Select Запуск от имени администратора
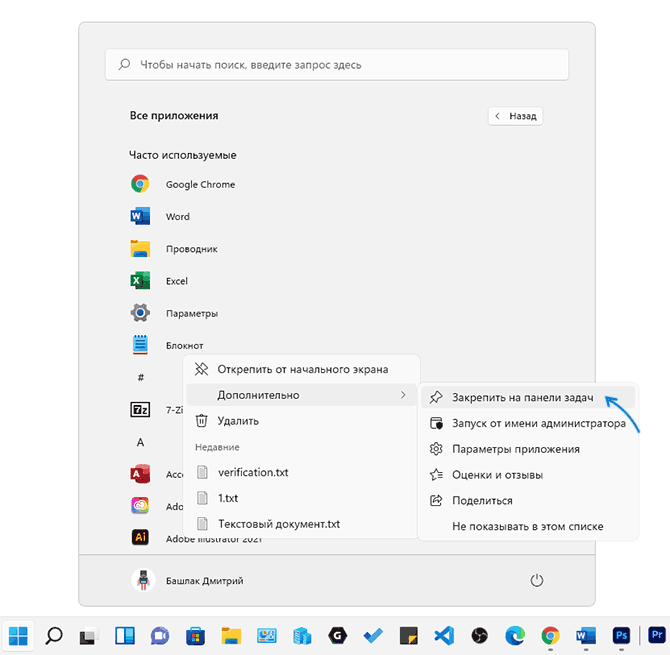 (x=528, y=423)
